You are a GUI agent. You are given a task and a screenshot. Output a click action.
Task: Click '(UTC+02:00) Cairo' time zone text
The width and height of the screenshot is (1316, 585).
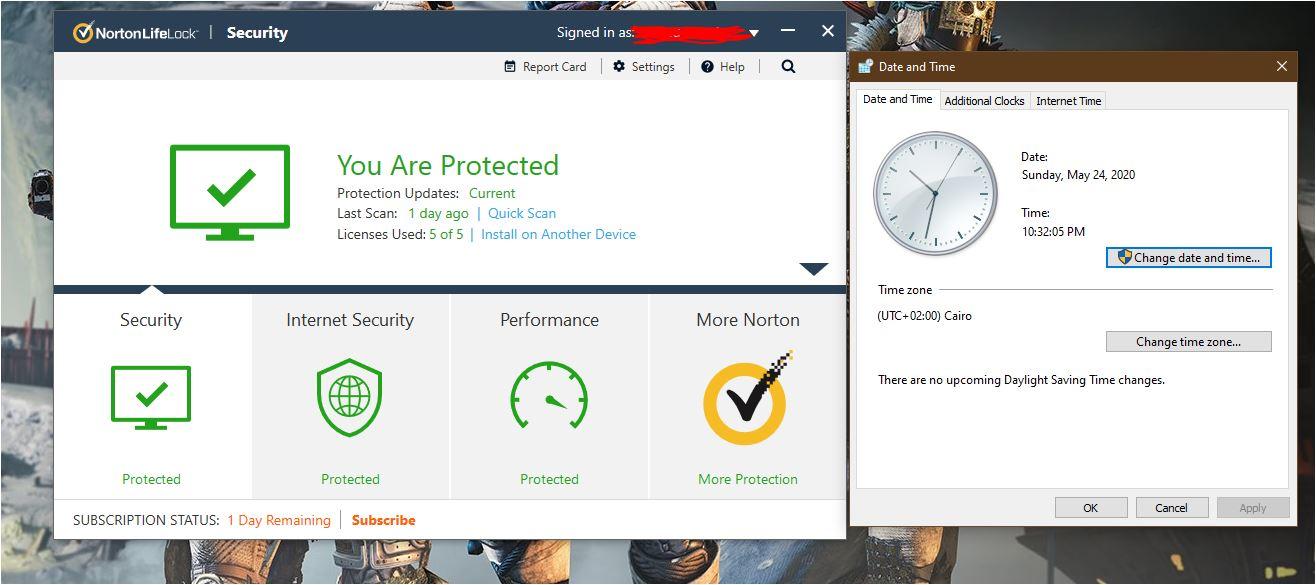click(925, 316)
